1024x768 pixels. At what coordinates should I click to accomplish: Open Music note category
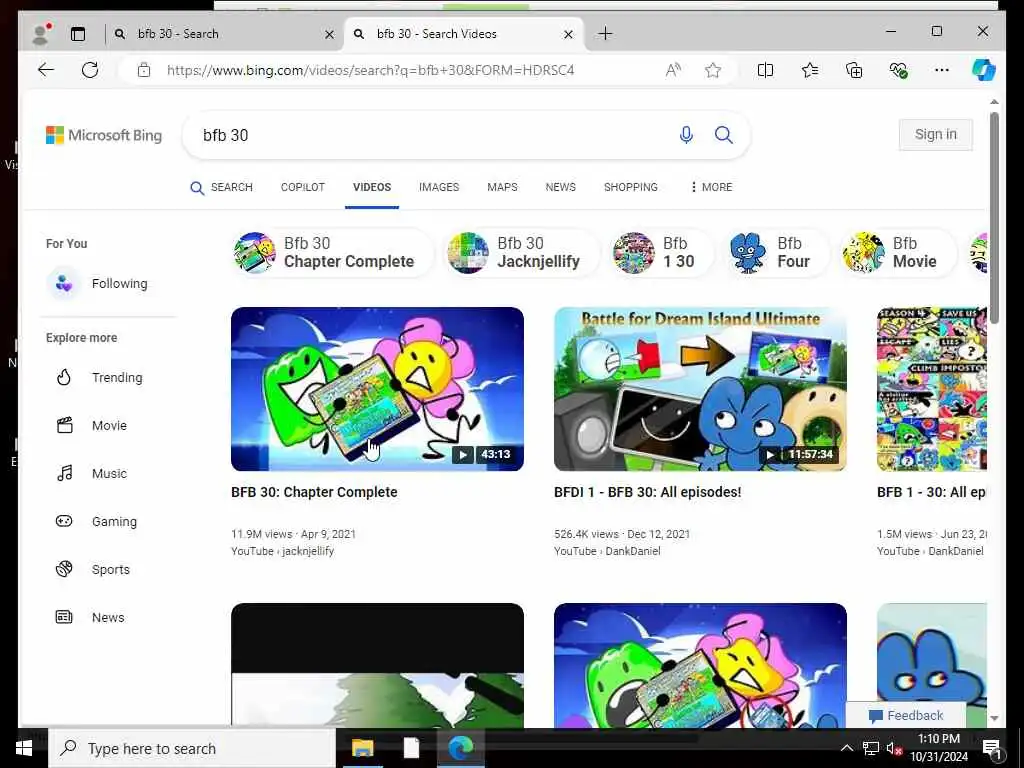(x=91, y=473)
